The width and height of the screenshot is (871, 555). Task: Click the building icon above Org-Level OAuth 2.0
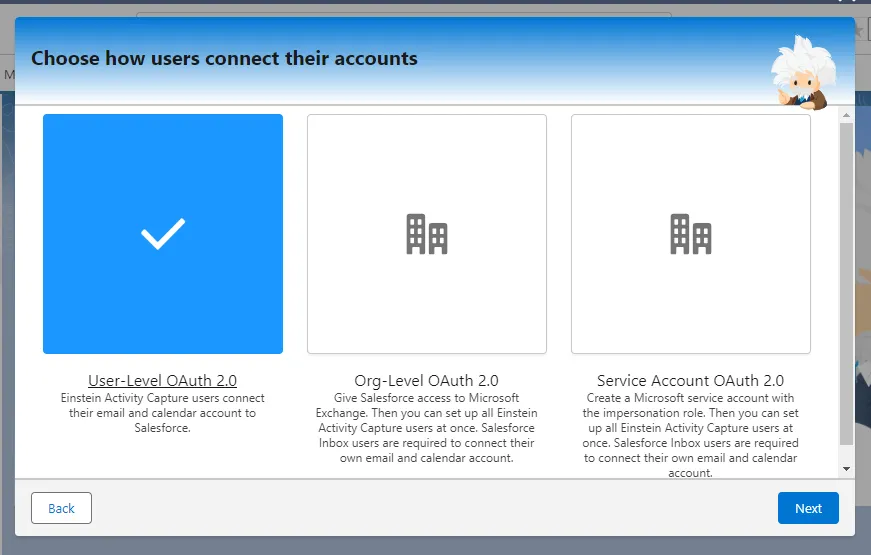point(427,234)
